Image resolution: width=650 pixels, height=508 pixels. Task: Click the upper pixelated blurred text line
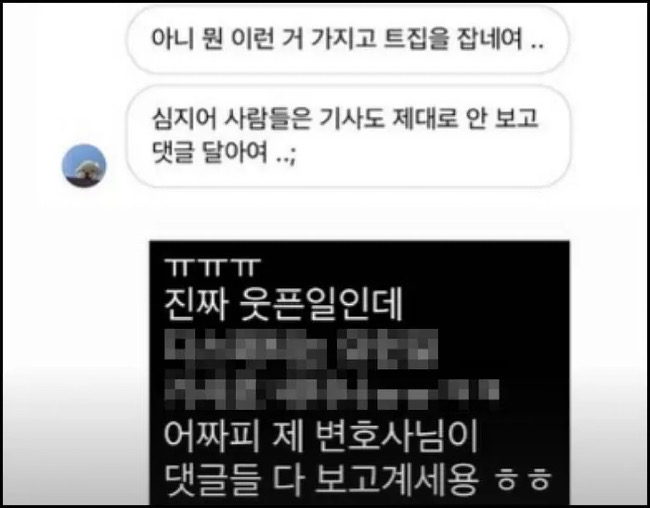[x=301, y=349]
